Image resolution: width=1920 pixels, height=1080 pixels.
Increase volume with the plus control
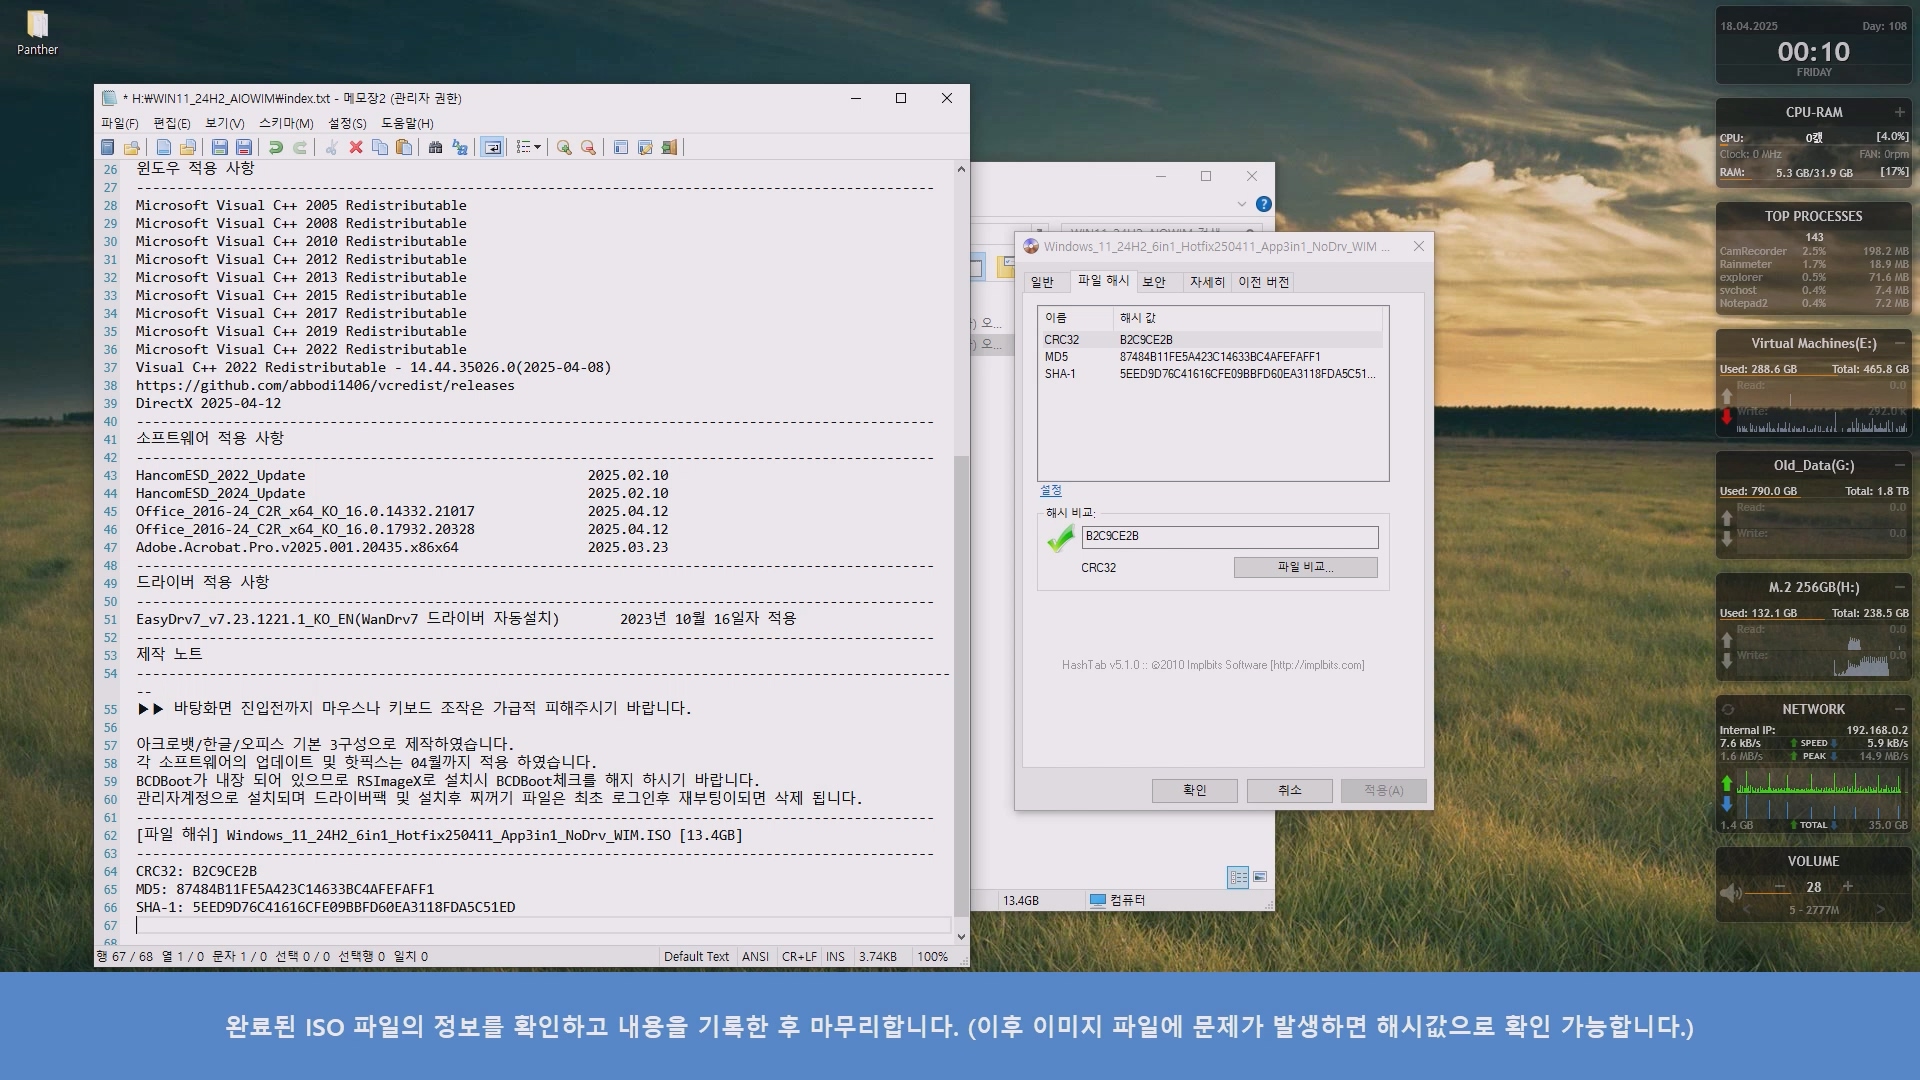(1847, 887)
